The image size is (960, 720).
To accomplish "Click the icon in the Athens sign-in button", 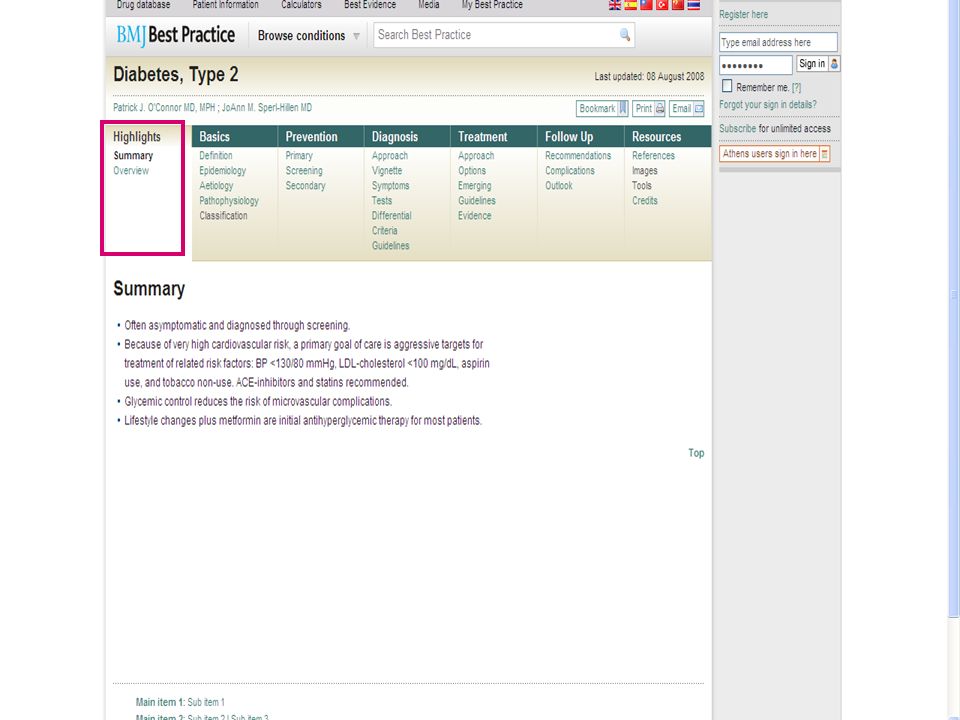I will click(x=825, y=154).
